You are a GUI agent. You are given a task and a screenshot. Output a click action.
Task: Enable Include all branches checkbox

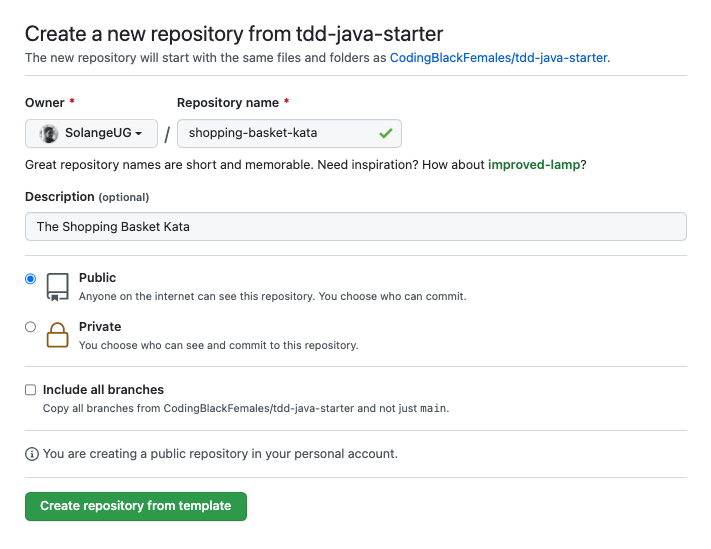point(30,390)
